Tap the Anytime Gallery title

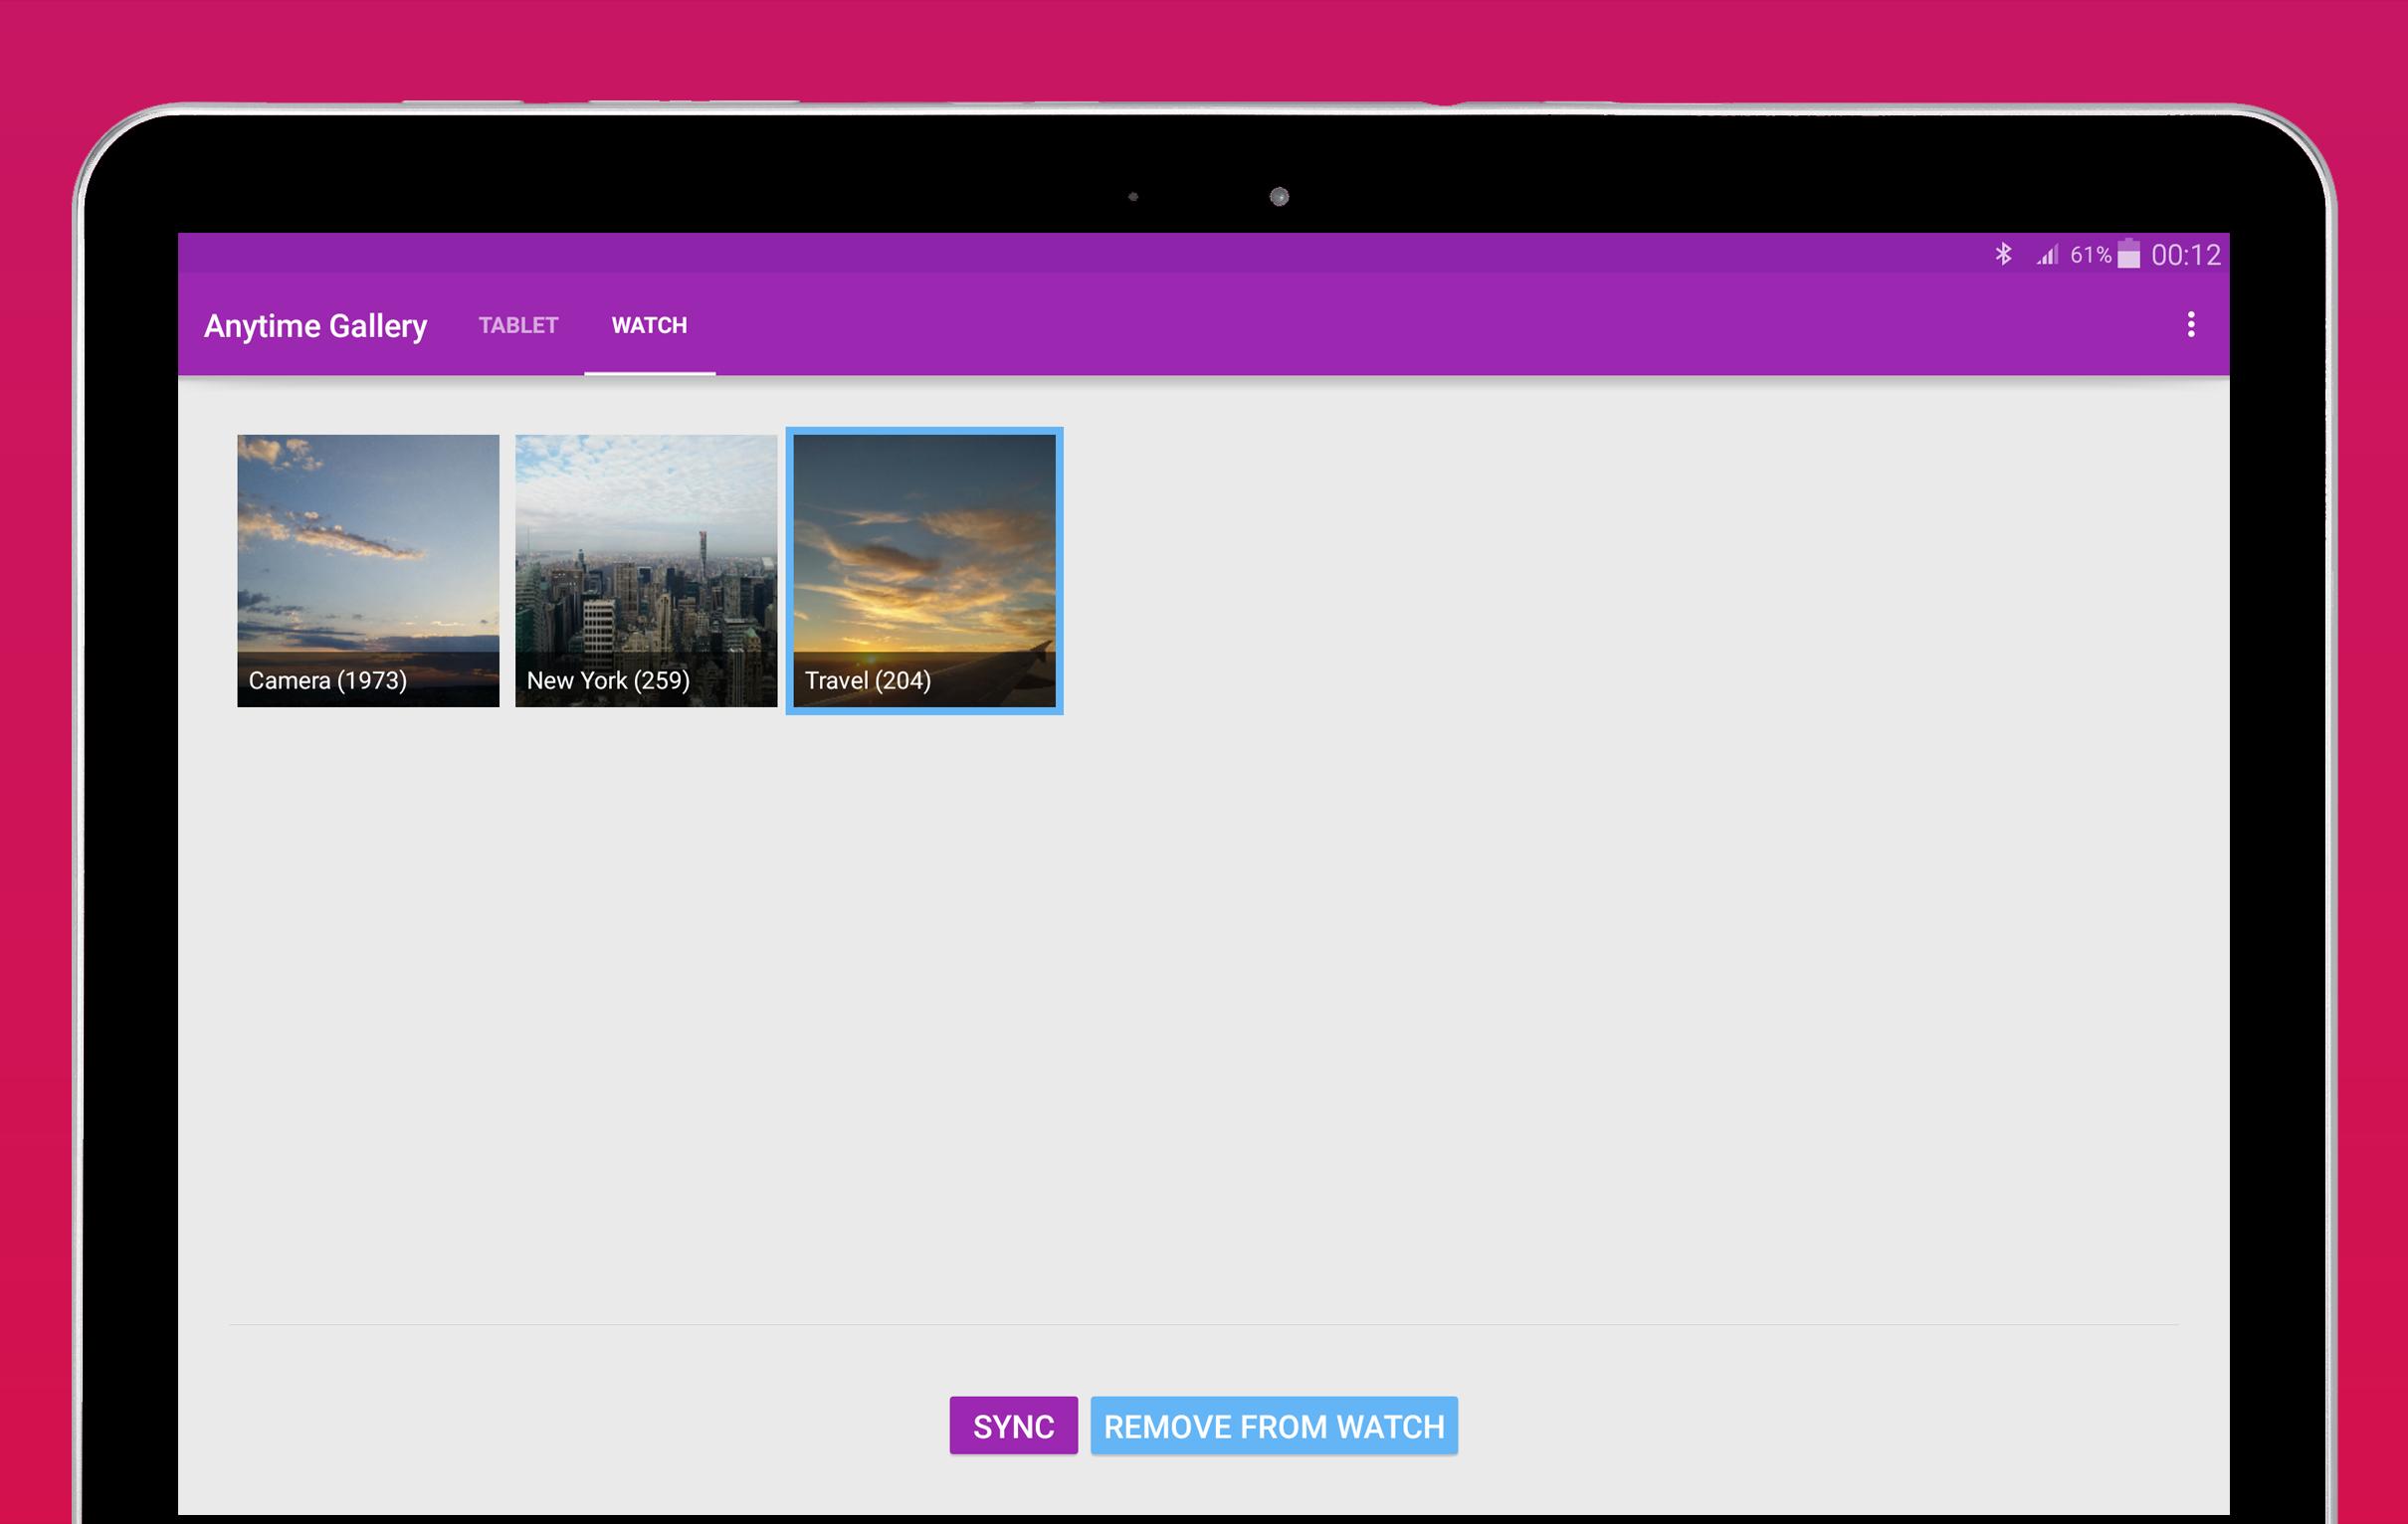pyautogui.click(x=315, y=325)
